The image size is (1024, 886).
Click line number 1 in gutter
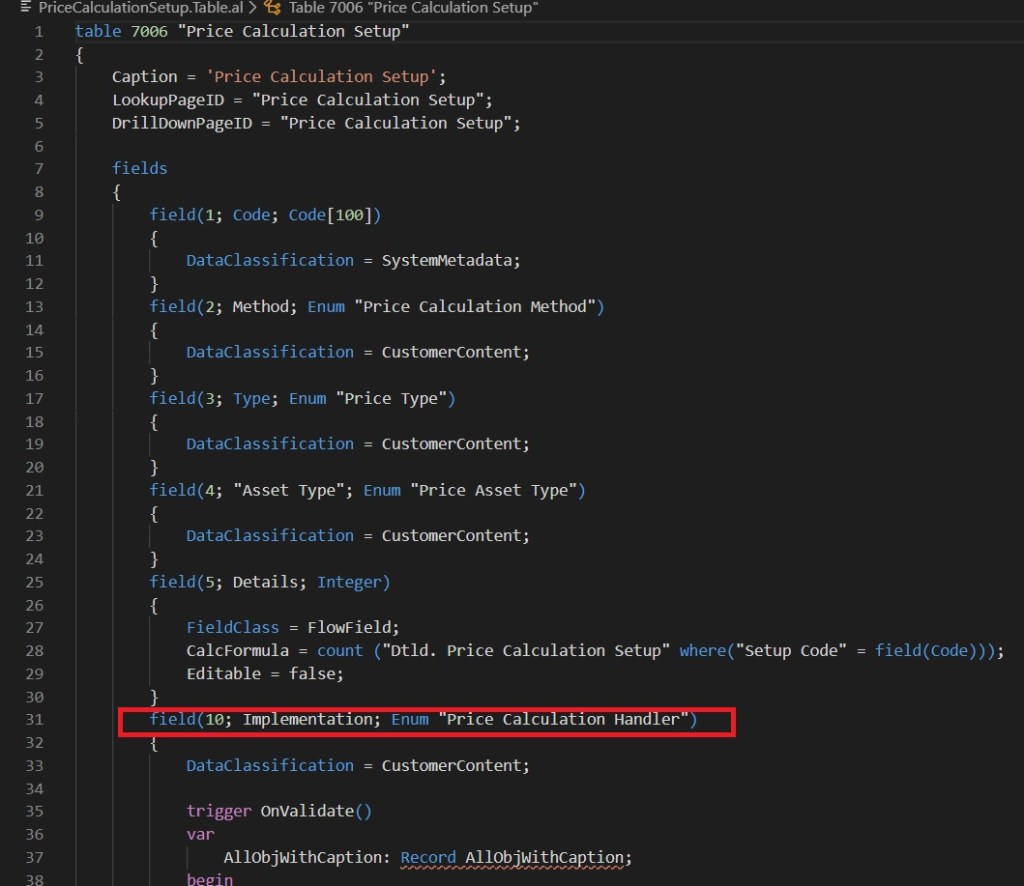39,32
